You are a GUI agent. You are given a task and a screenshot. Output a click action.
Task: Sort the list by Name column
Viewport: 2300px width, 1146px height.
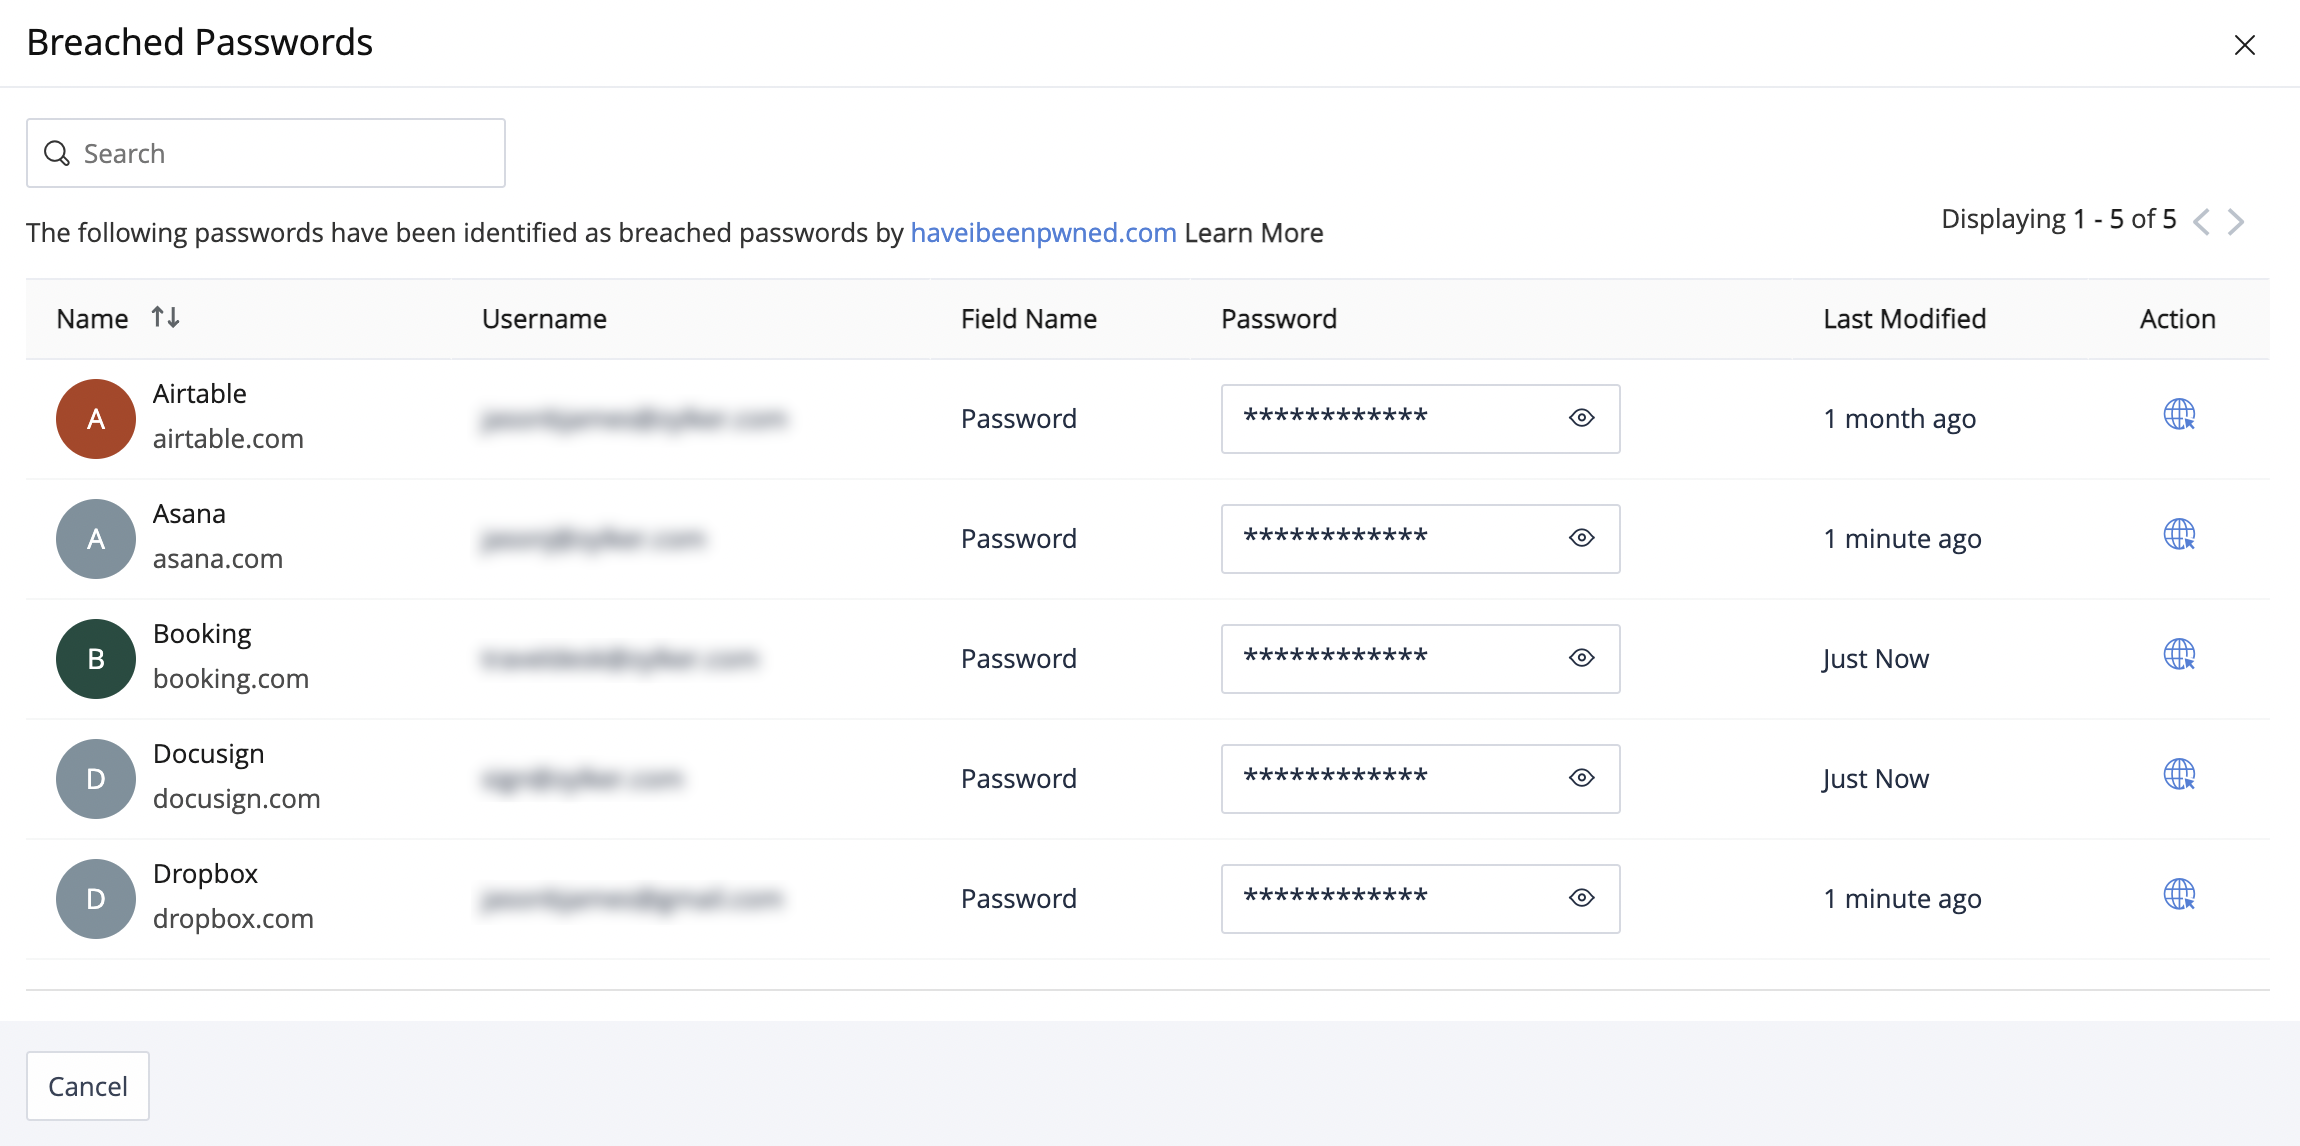click(x=165, y=318)
